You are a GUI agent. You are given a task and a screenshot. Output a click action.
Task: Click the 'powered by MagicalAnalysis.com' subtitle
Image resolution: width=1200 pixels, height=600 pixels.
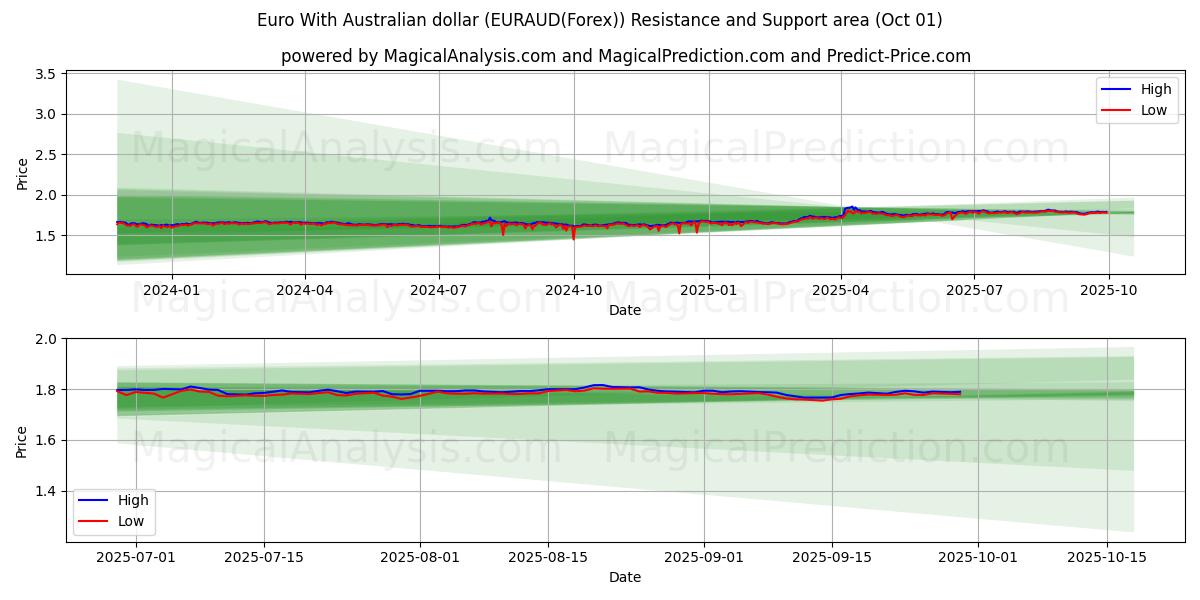[x=625, y=56]
